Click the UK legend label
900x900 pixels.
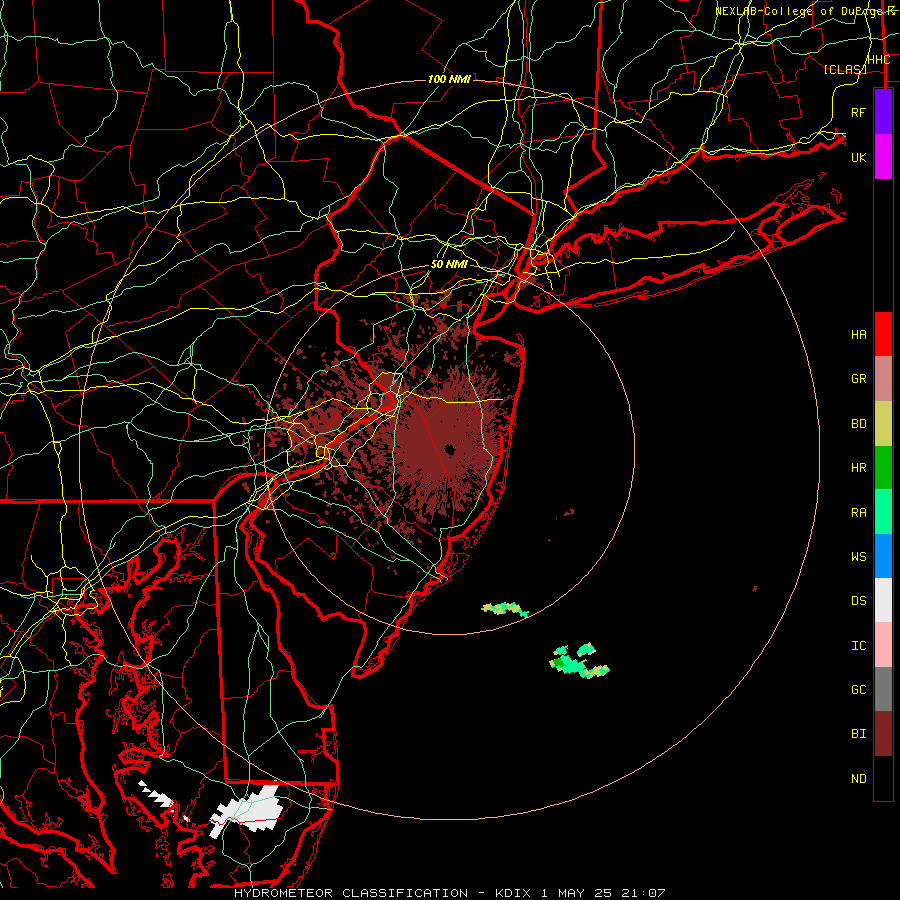858,157
